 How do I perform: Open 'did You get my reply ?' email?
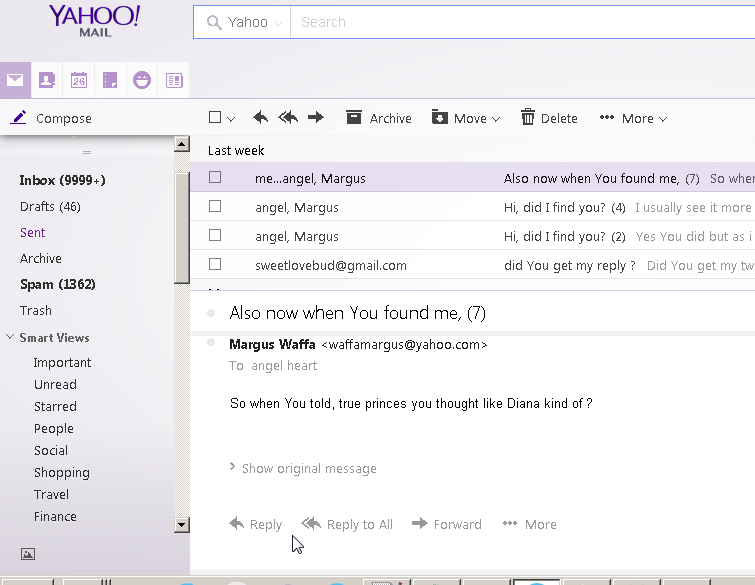473,265
